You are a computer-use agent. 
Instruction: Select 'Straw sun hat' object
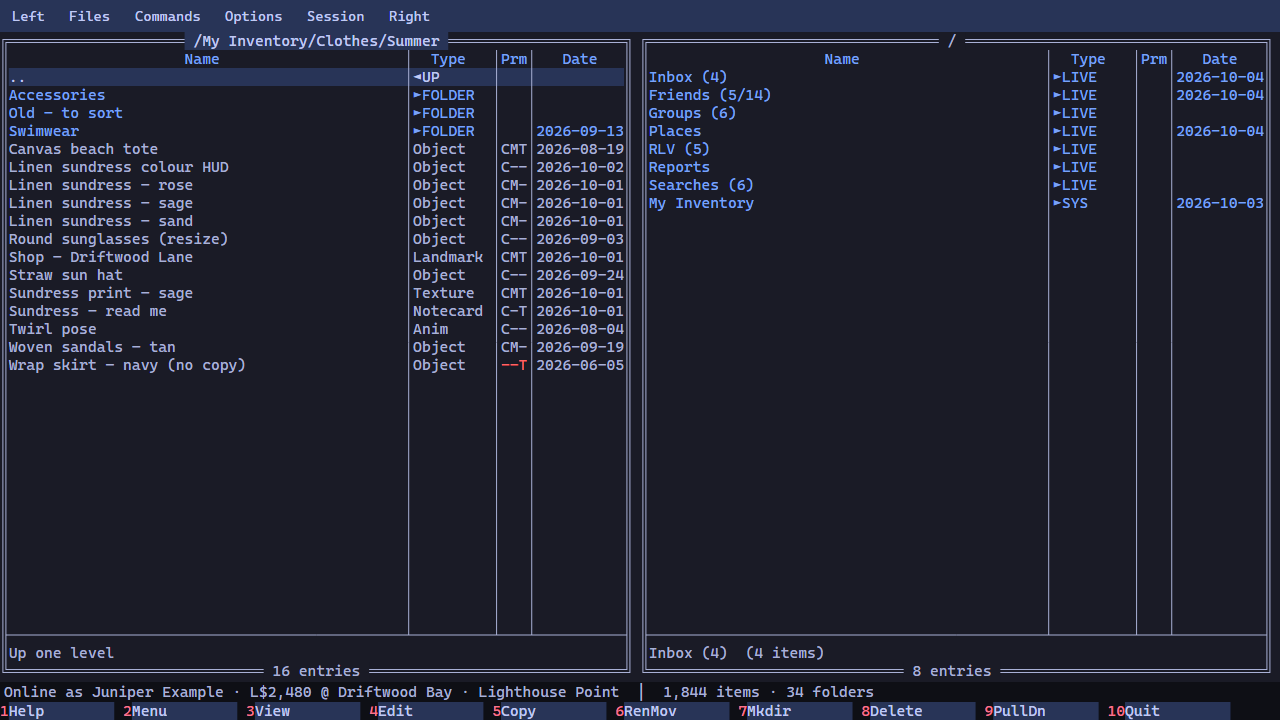[x=316, y=275]
